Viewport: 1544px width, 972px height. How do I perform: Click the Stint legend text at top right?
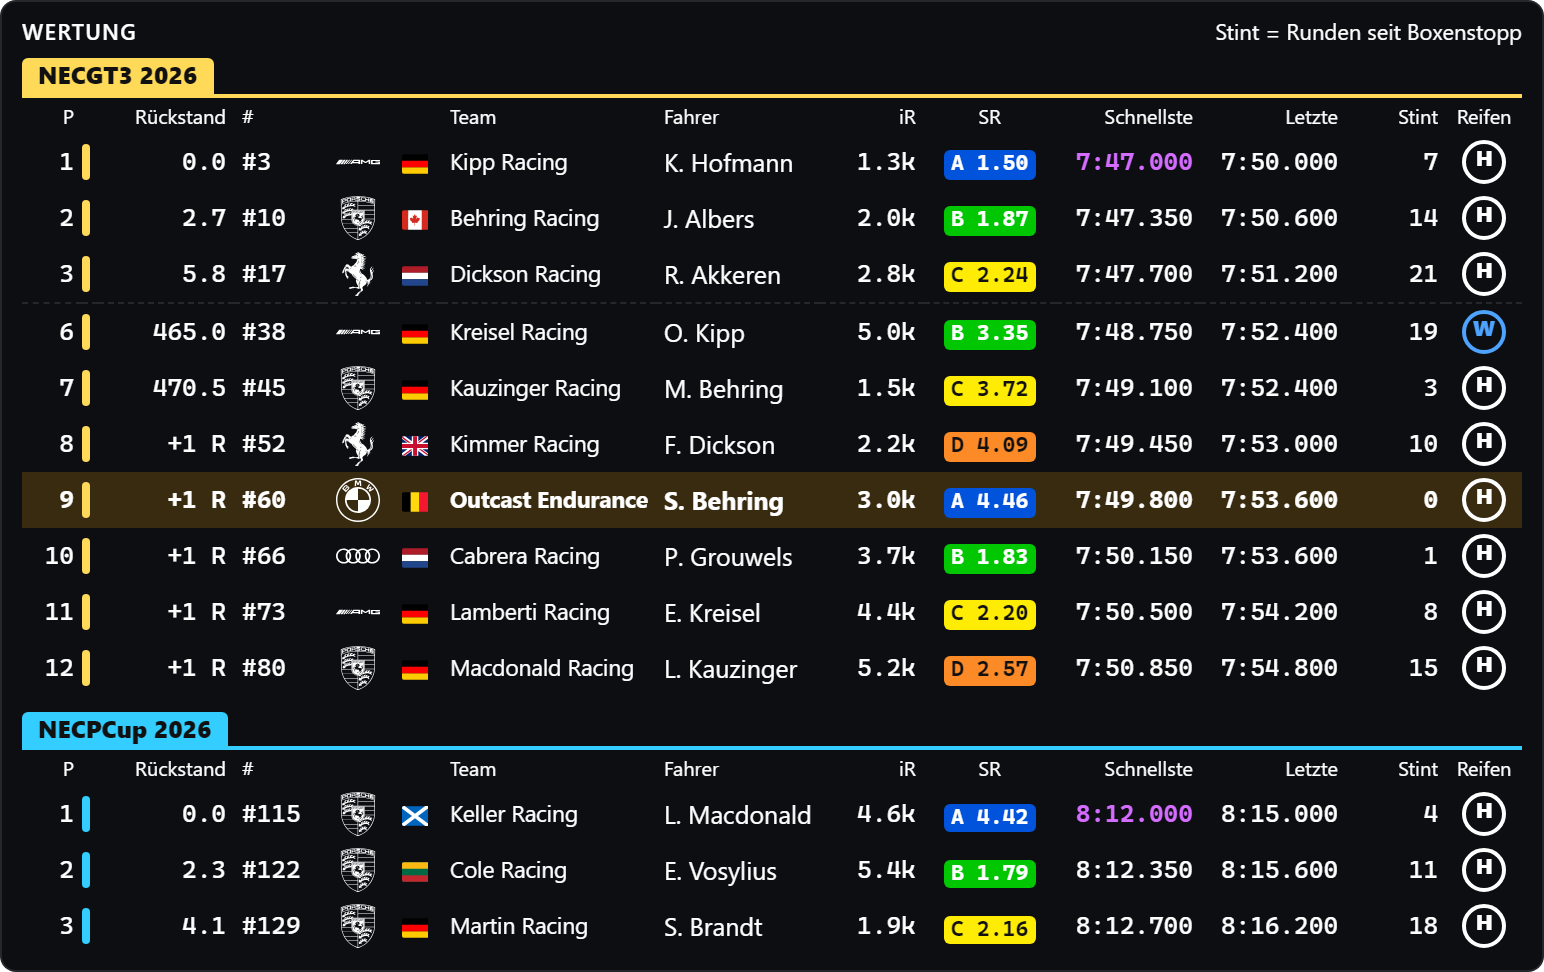pyautogui.click(x=1368, y=32)
